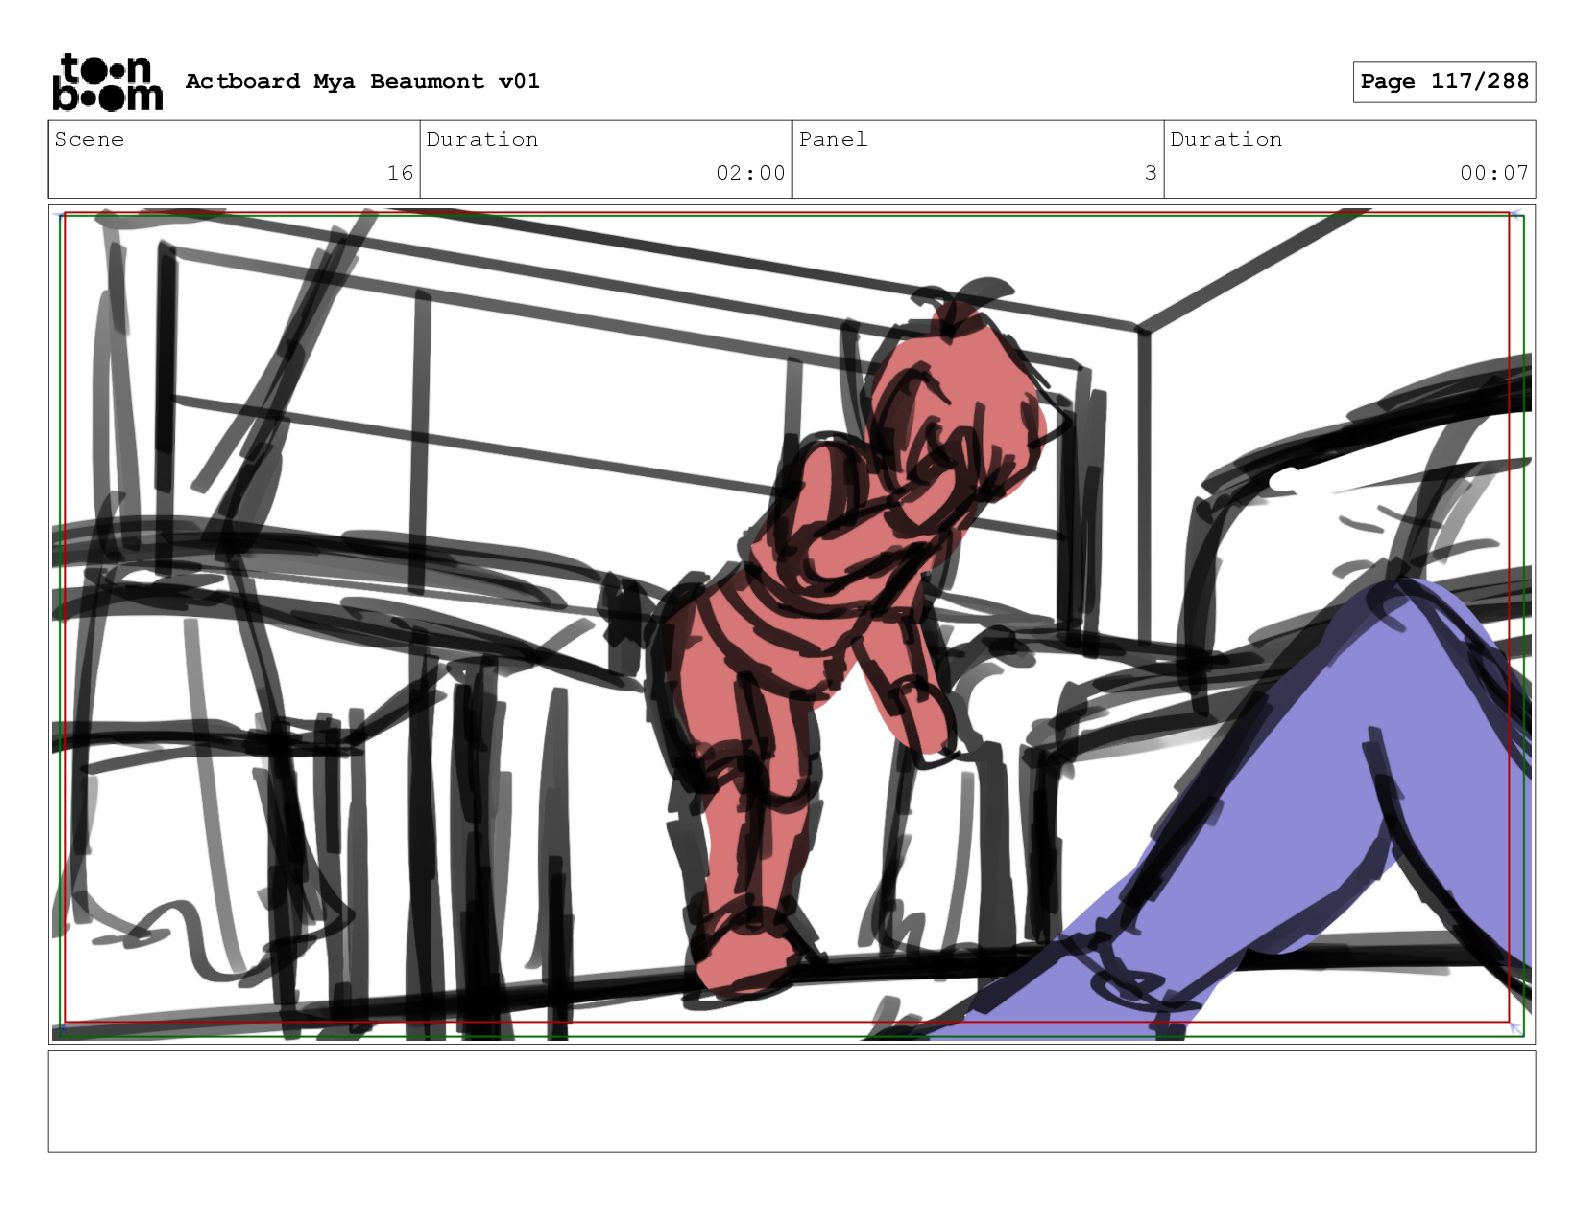Select the title text 'Actboard Mya Beaumont v01'
This screenshot has width=1584, height=1224.
(363, 81)
